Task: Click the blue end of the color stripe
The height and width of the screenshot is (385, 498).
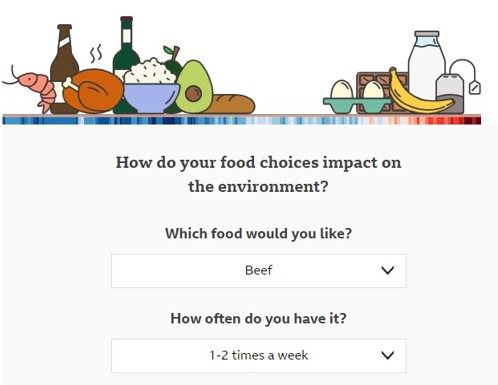Action: [x=13, y=120]
